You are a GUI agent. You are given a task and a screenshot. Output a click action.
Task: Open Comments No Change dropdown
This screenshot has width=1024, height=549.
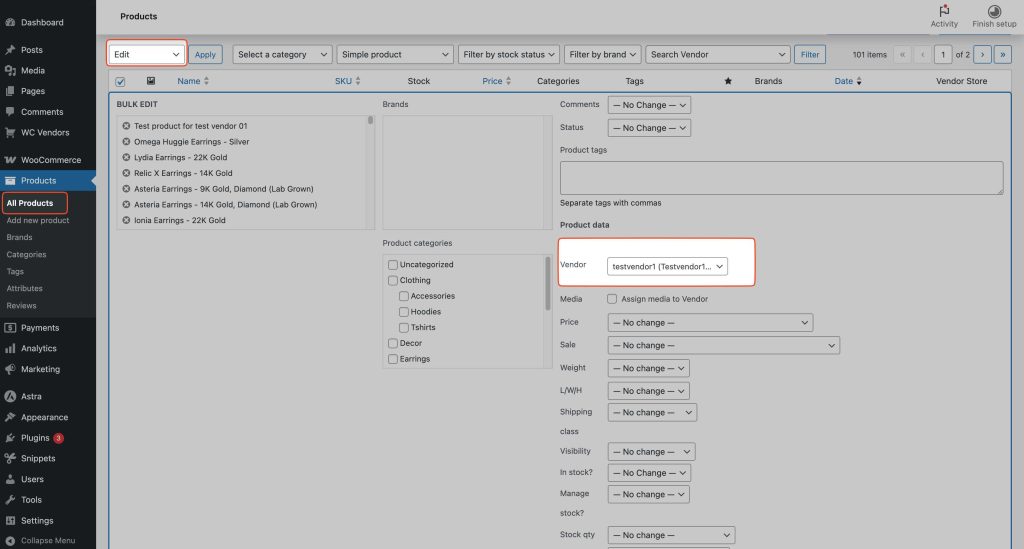point(649,105)
